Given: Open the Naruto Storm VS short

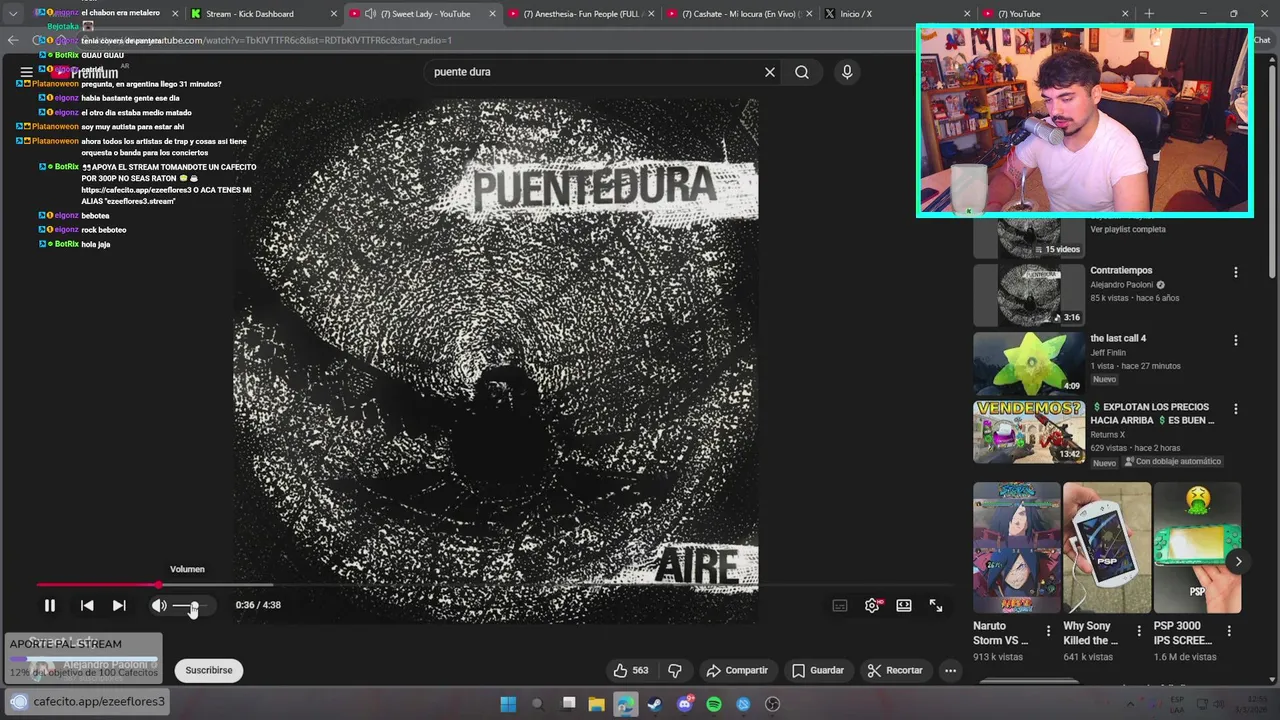Looking at the screenshot, I should pyautogui.click(x=1017, y=548).
